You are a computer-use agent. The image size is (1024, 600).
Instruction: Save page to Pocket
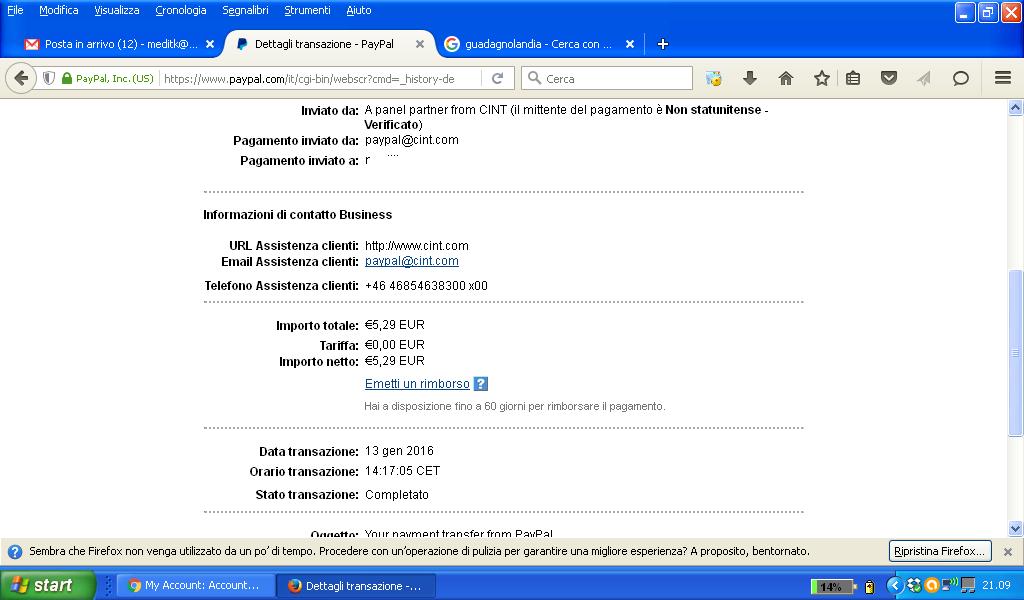click(x=888, y=78)
